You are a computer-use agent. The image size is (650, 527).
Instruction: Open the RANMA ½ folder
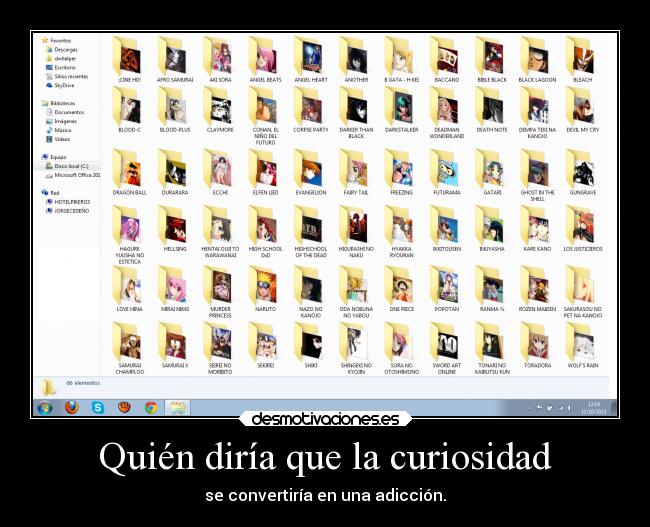click(x=492, y=289)
